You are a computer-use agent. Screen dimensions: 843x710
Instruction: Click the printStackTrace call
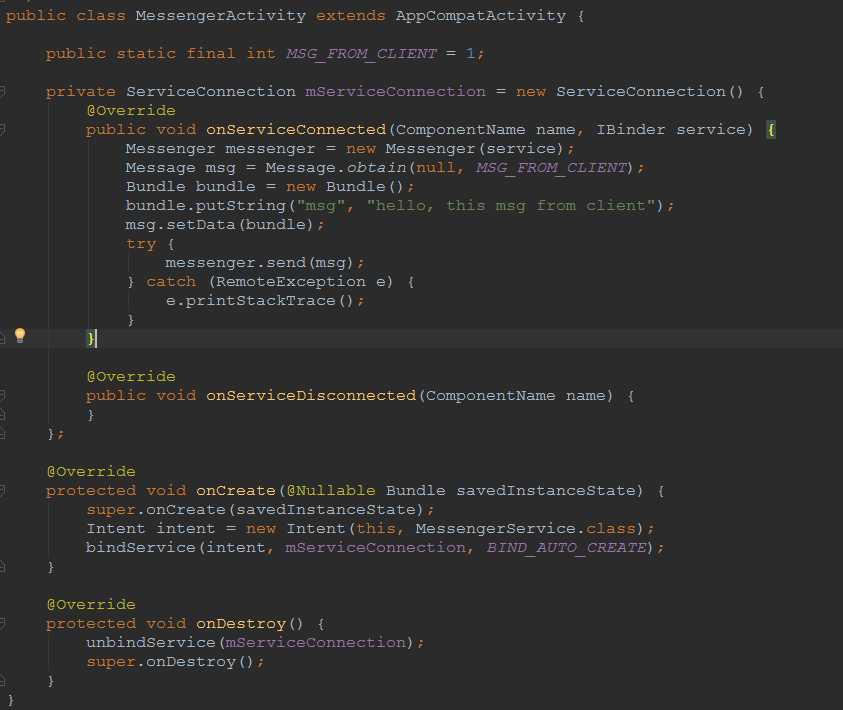coord(260,300)
